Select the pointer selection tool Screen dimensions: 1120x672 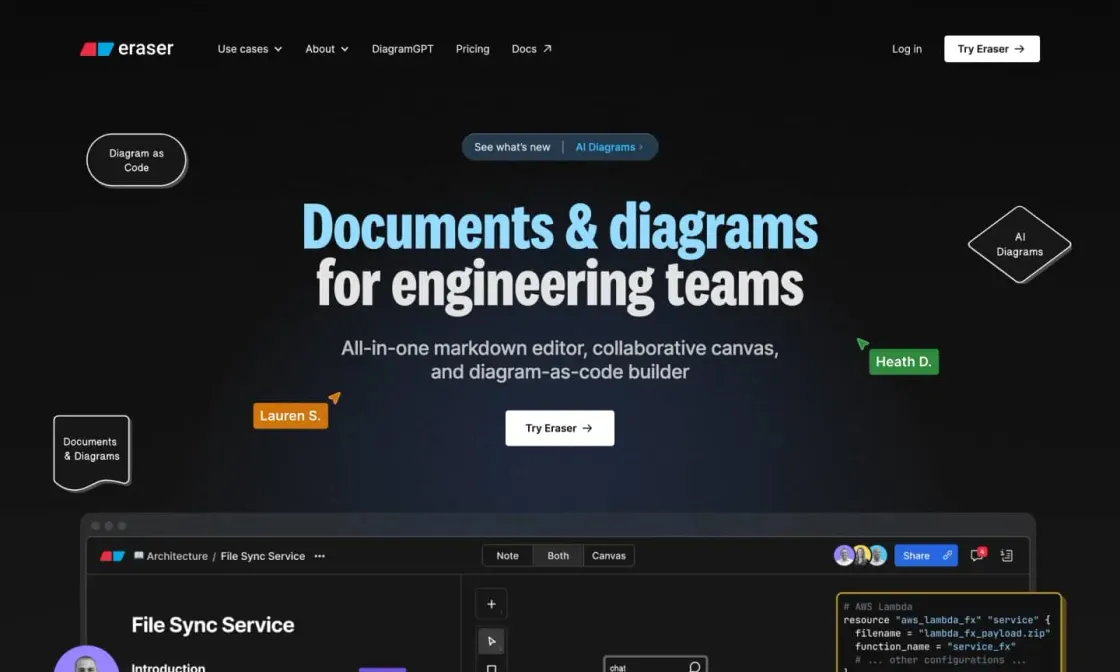click(x=491, y=641)
